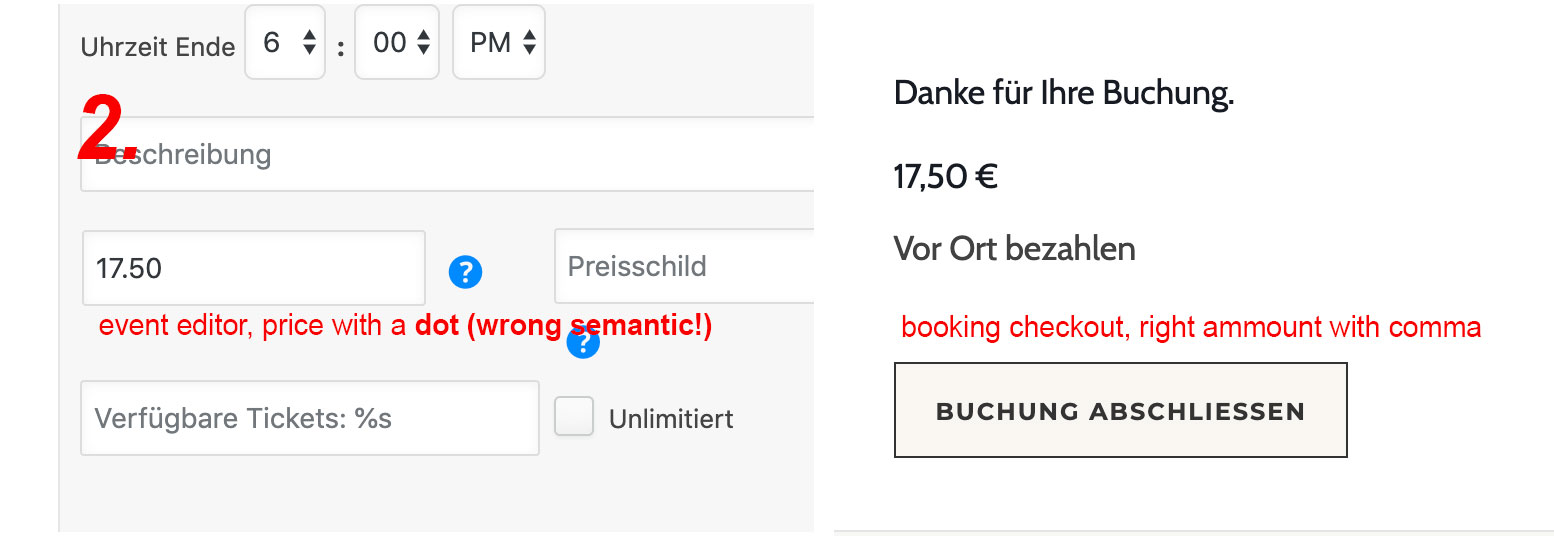
Task: Click the colon between hour and minutes
Action: (341, 46)
